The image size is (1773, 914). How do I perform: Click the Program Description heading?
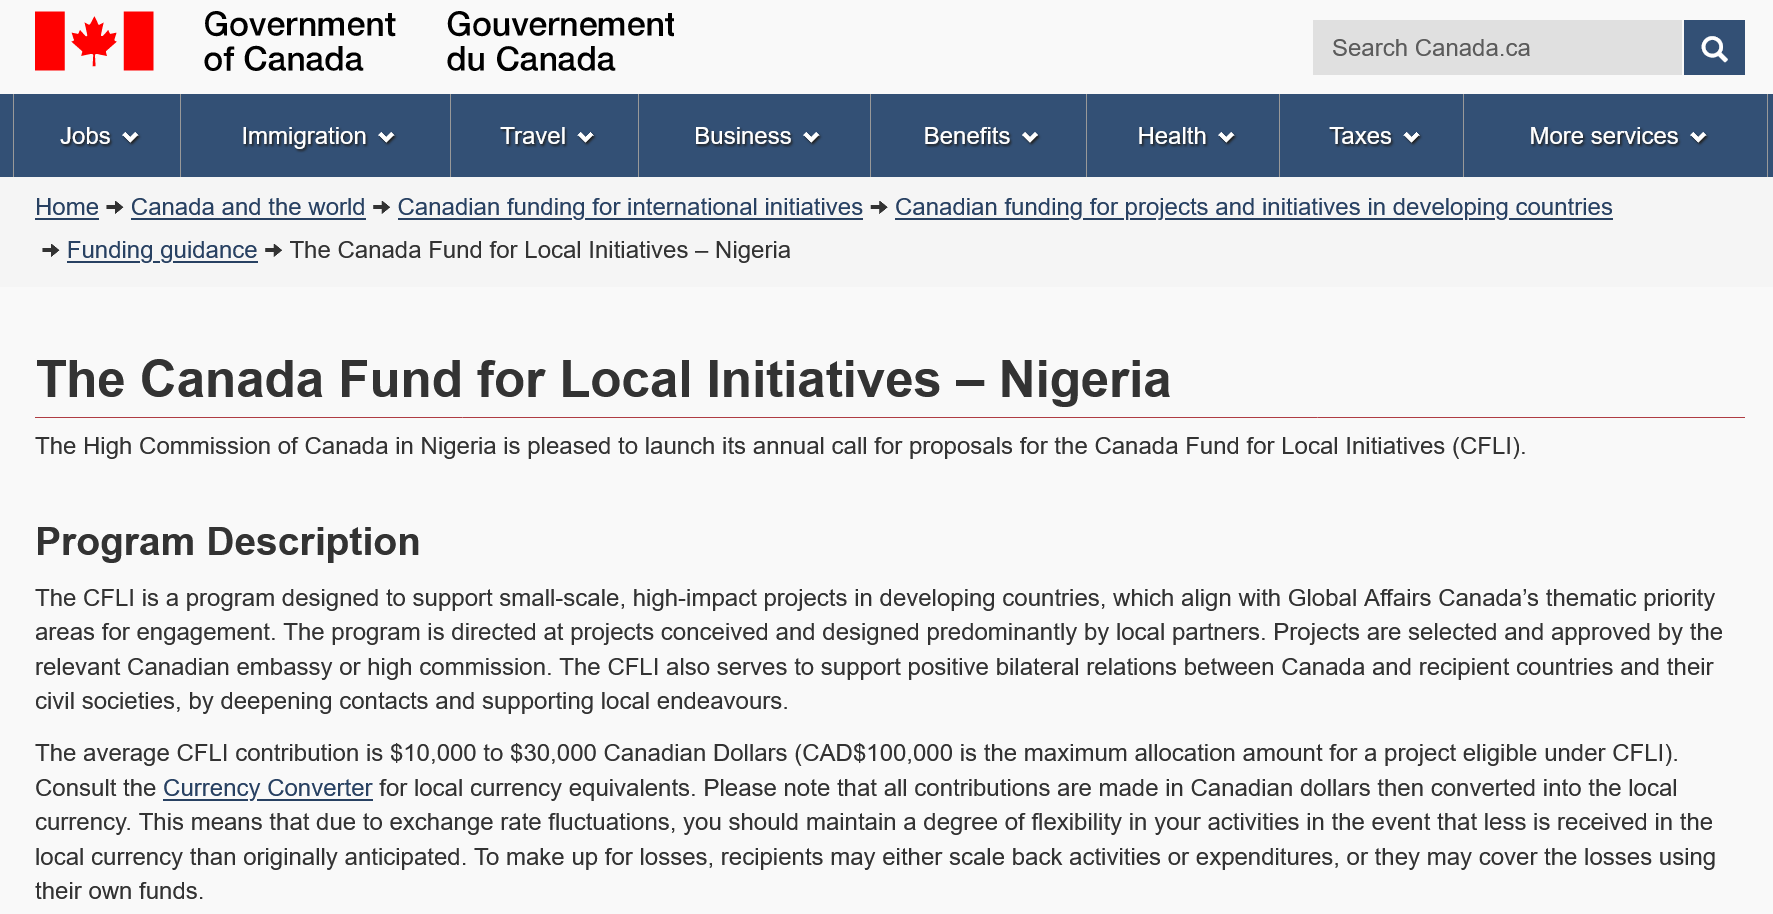click(x=228, y=542)
